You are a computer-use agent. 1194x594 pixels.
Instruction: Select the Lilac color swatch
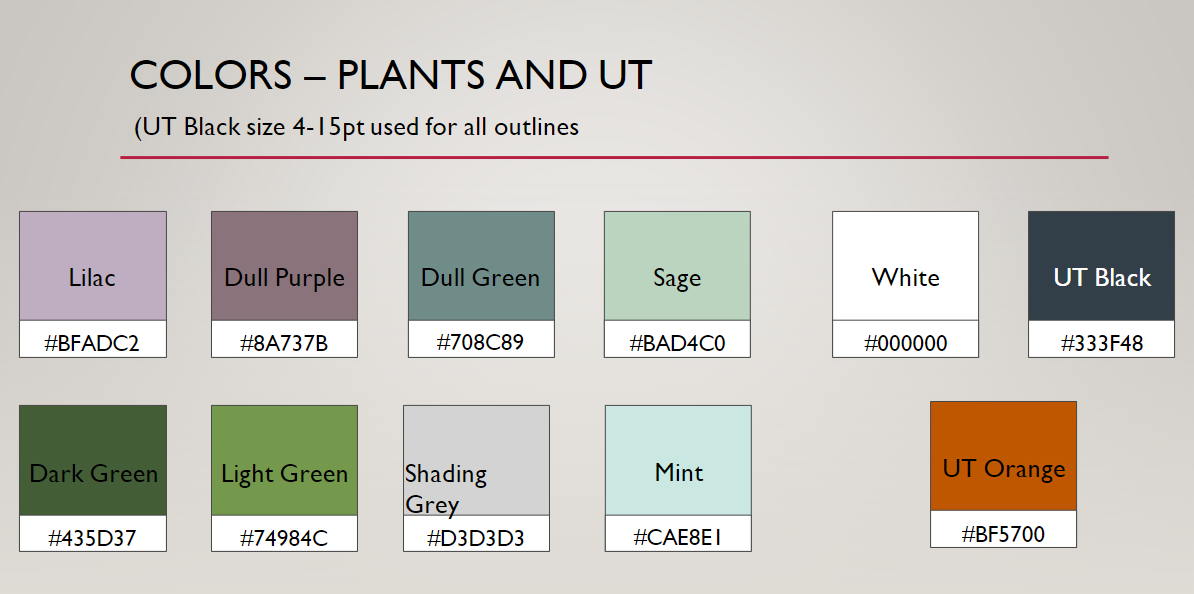pos(93,266)
